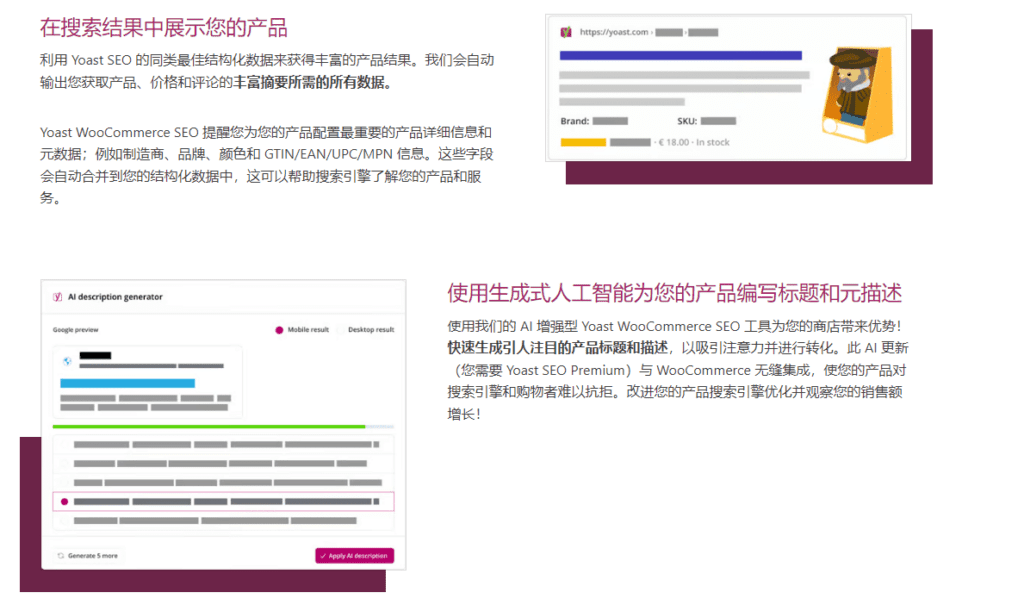
Task: Click the Apply AI description button
Action: coord(355,556)
